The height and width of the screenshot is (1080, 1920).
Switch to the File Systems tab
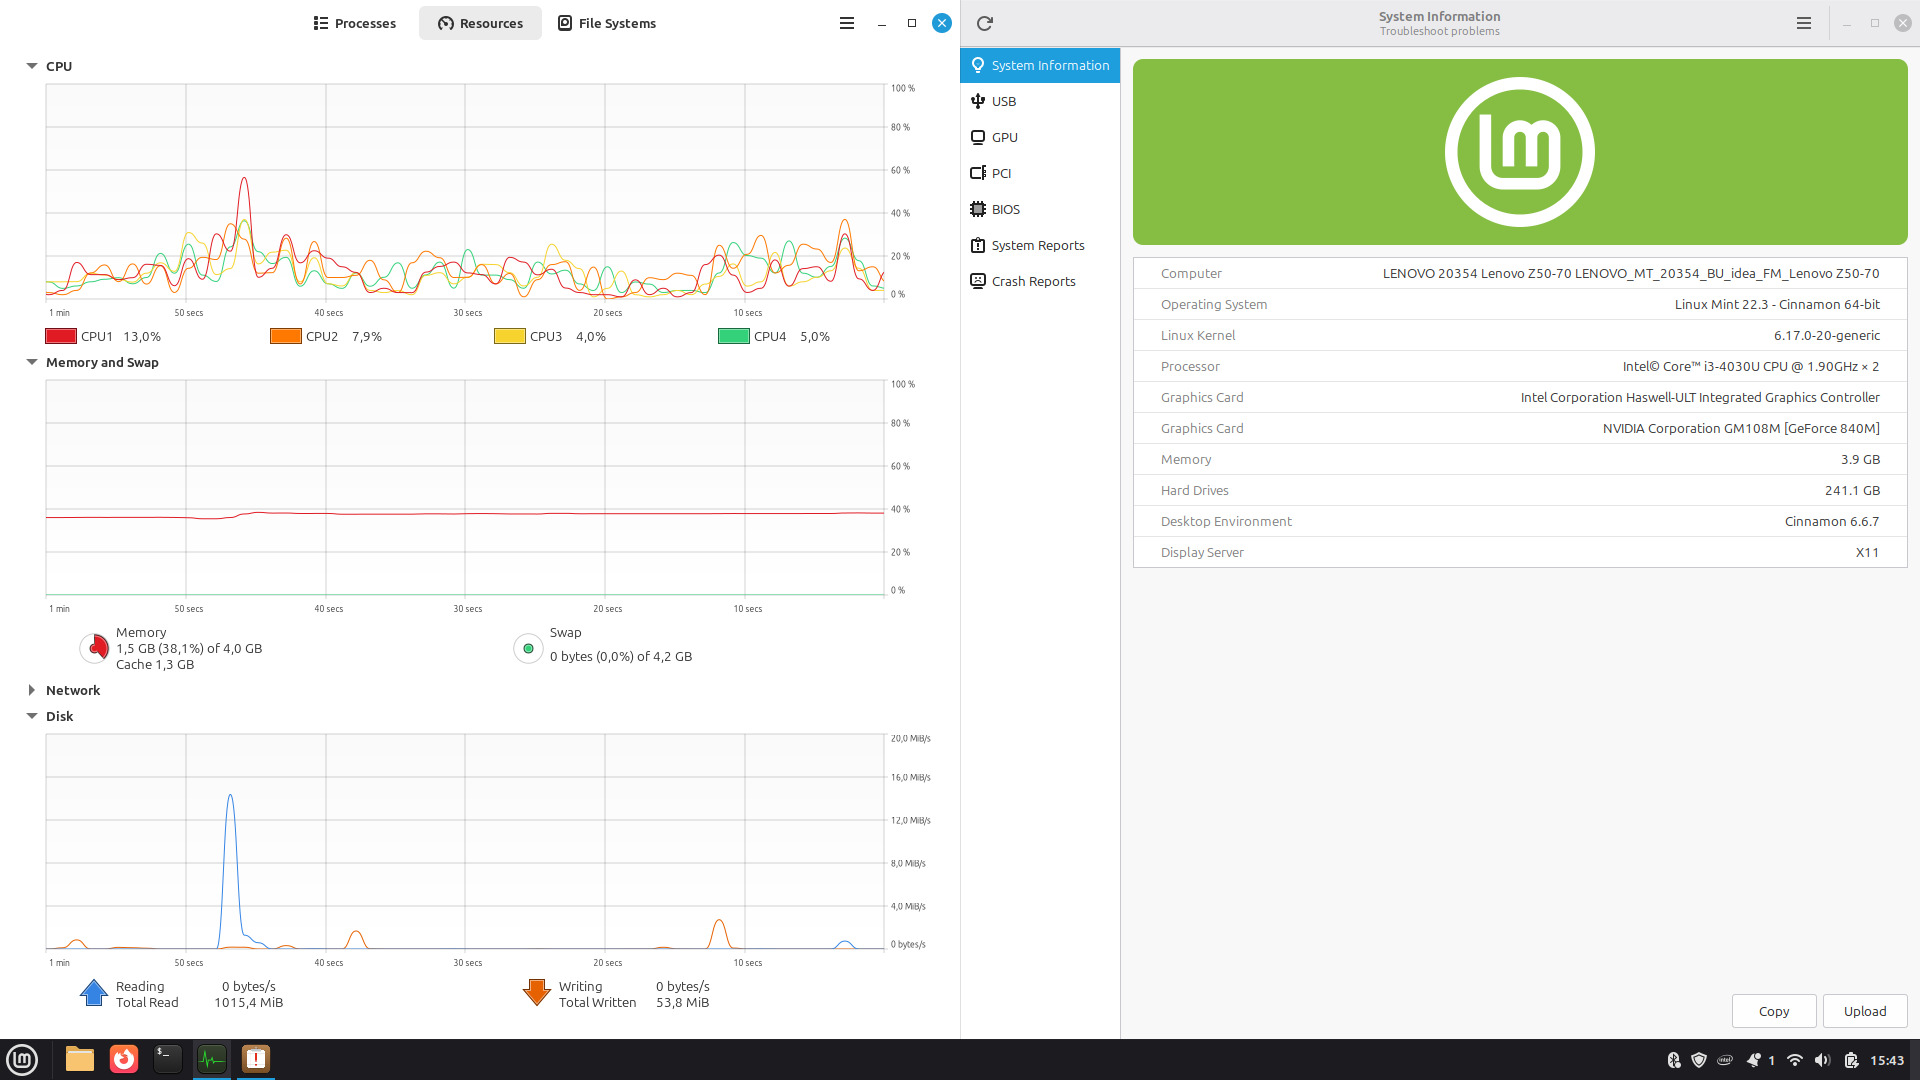(x=607, y=23)
